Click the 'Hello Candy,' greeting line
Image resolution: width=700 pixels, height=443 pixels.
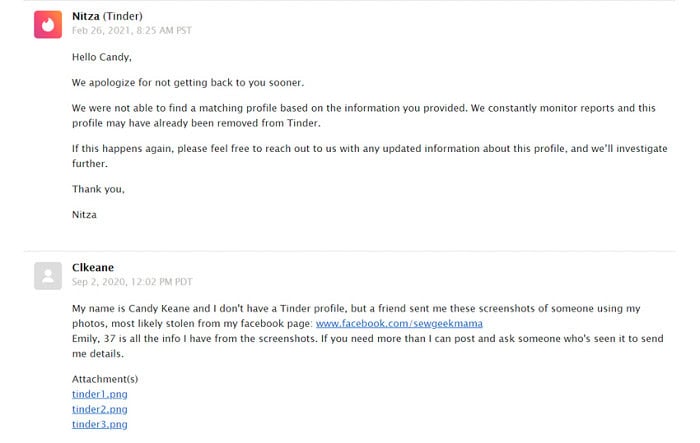[x=102, y=57]
